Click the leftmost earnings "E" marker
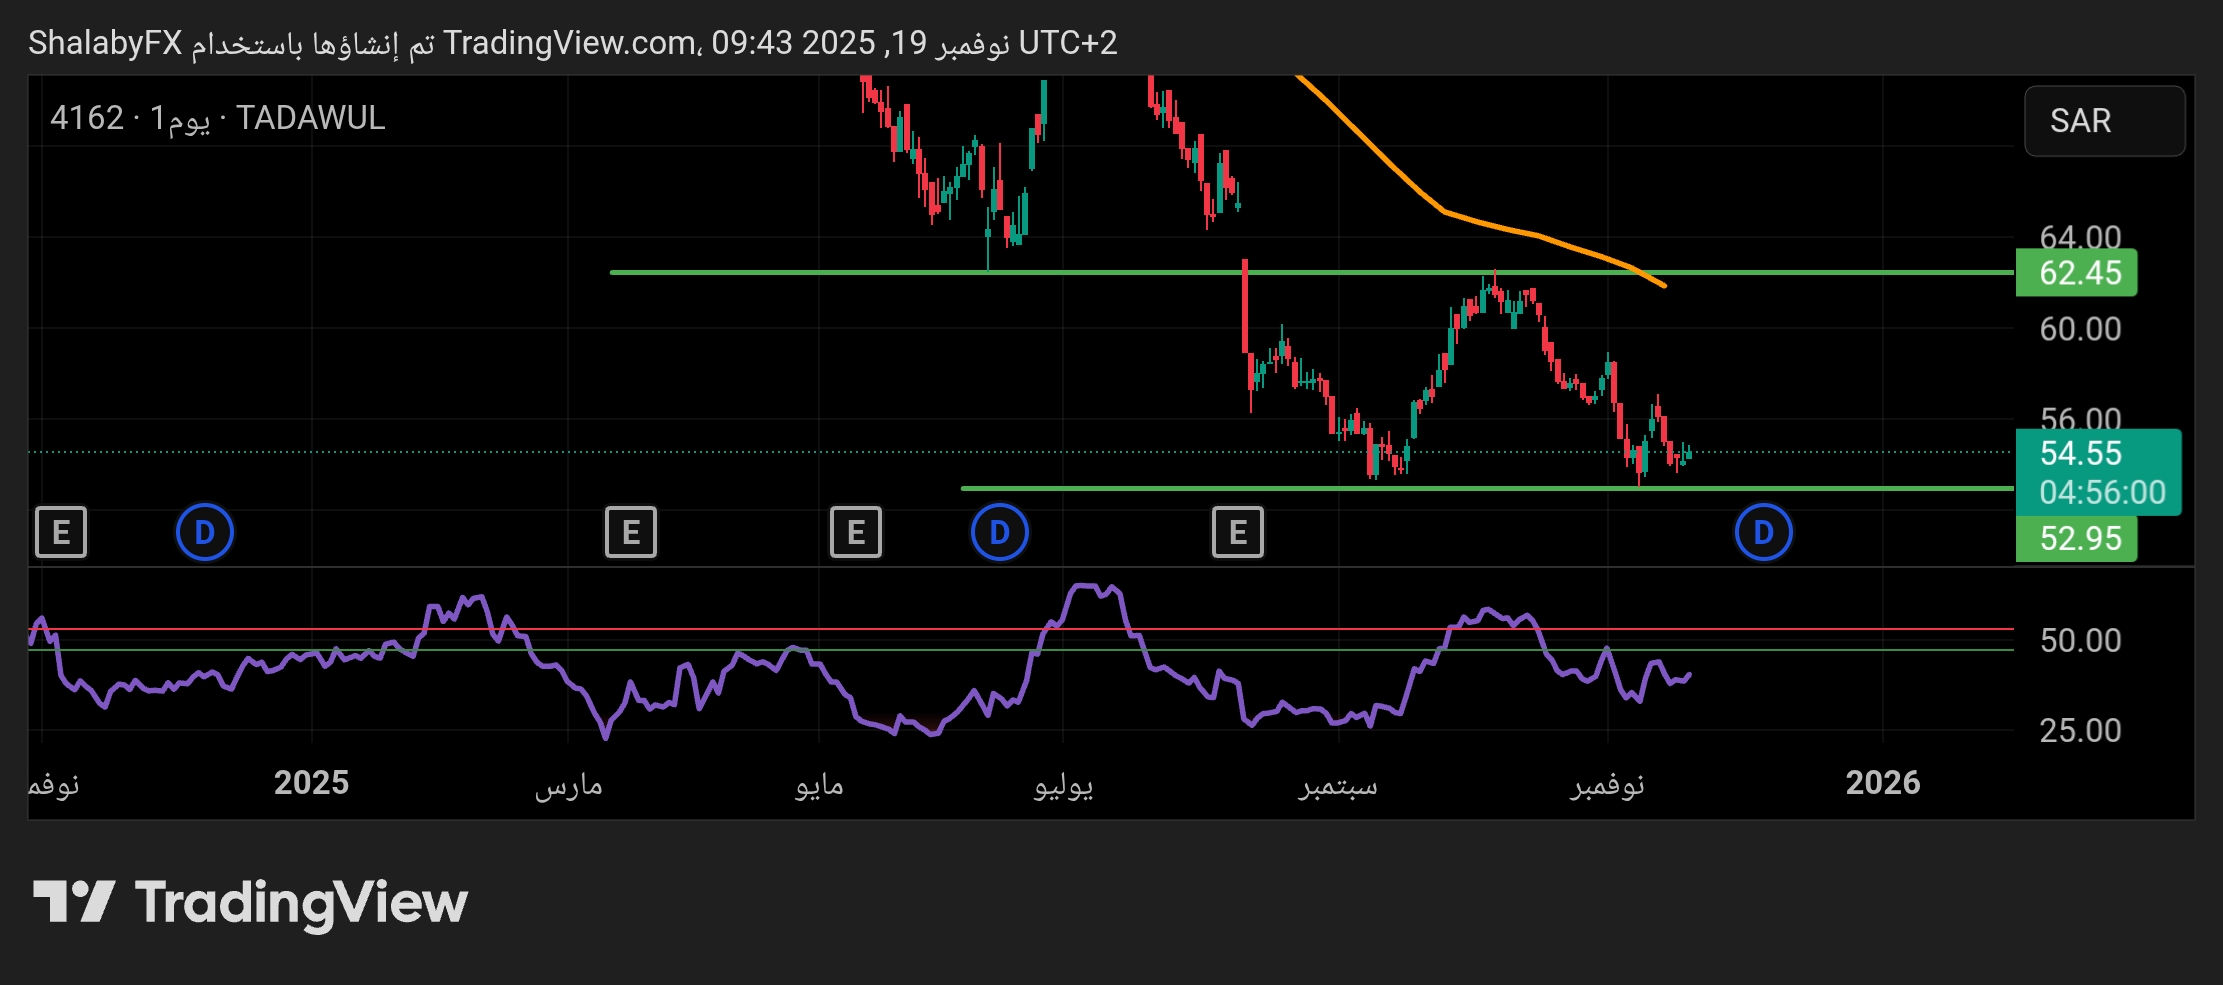 tap(61, 532)
